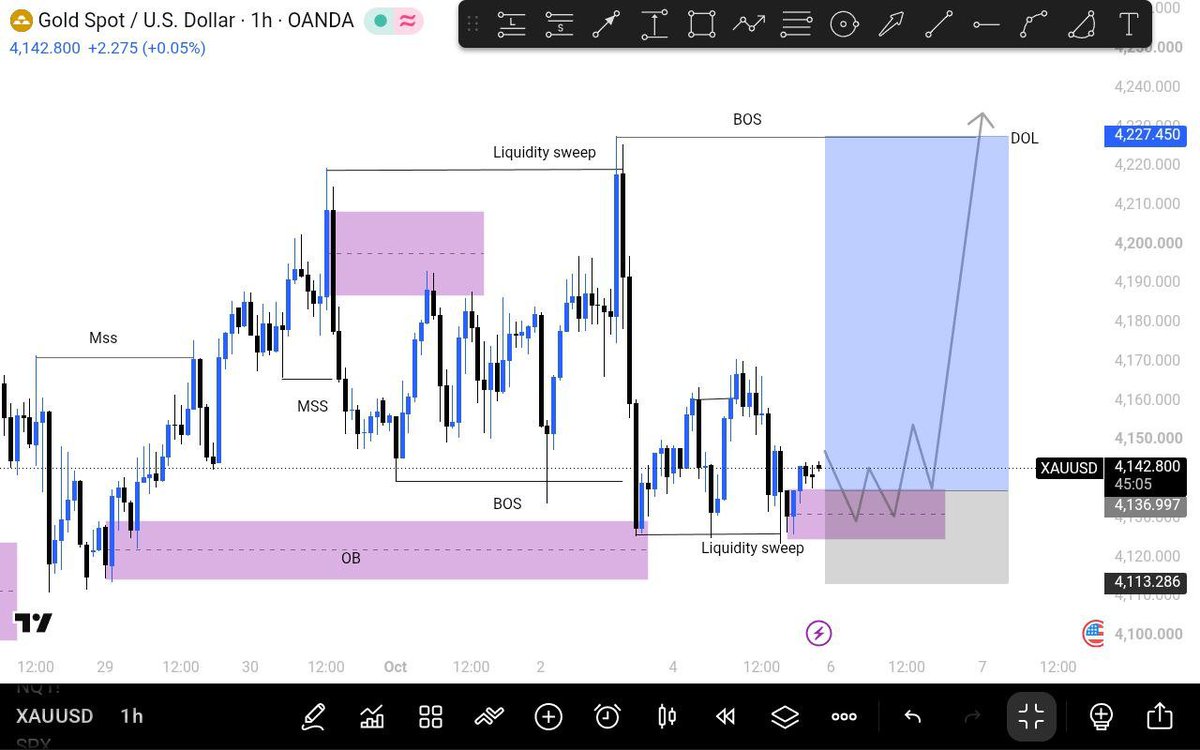Open the US flag economic event marker
This screenshot has width=1200, height=750.
(1094, 633)
